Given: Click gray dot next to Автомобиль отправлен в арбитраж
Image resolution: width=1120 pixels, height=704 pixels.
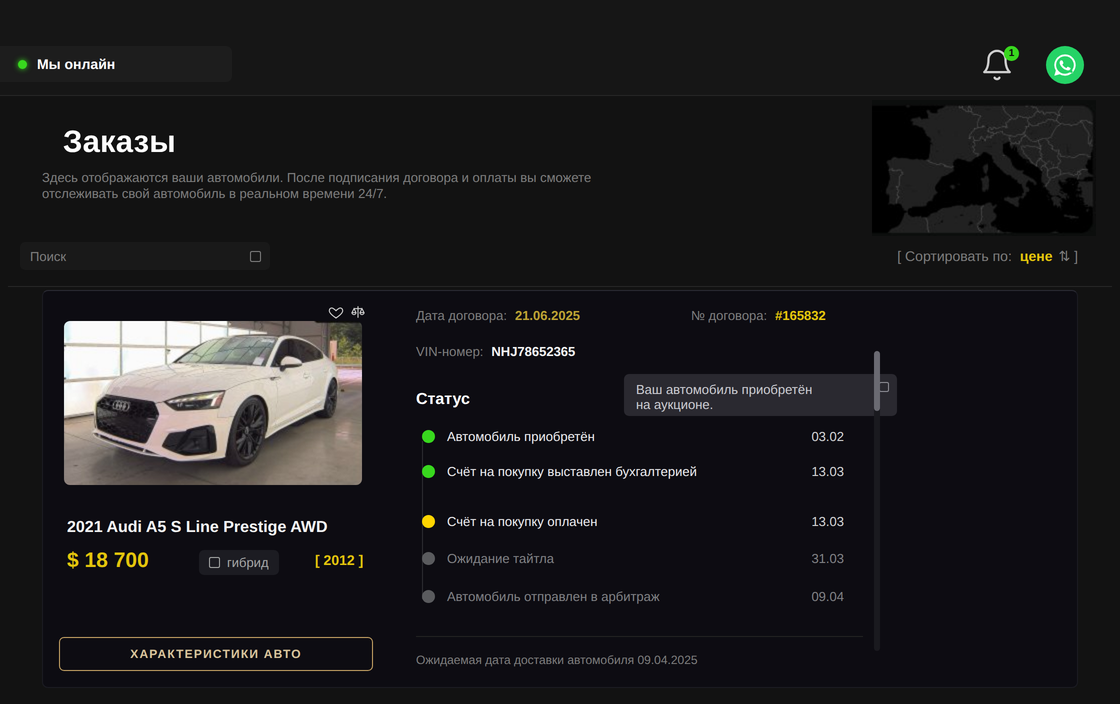Looking at the screenshot, I should (x=429, y=596).
